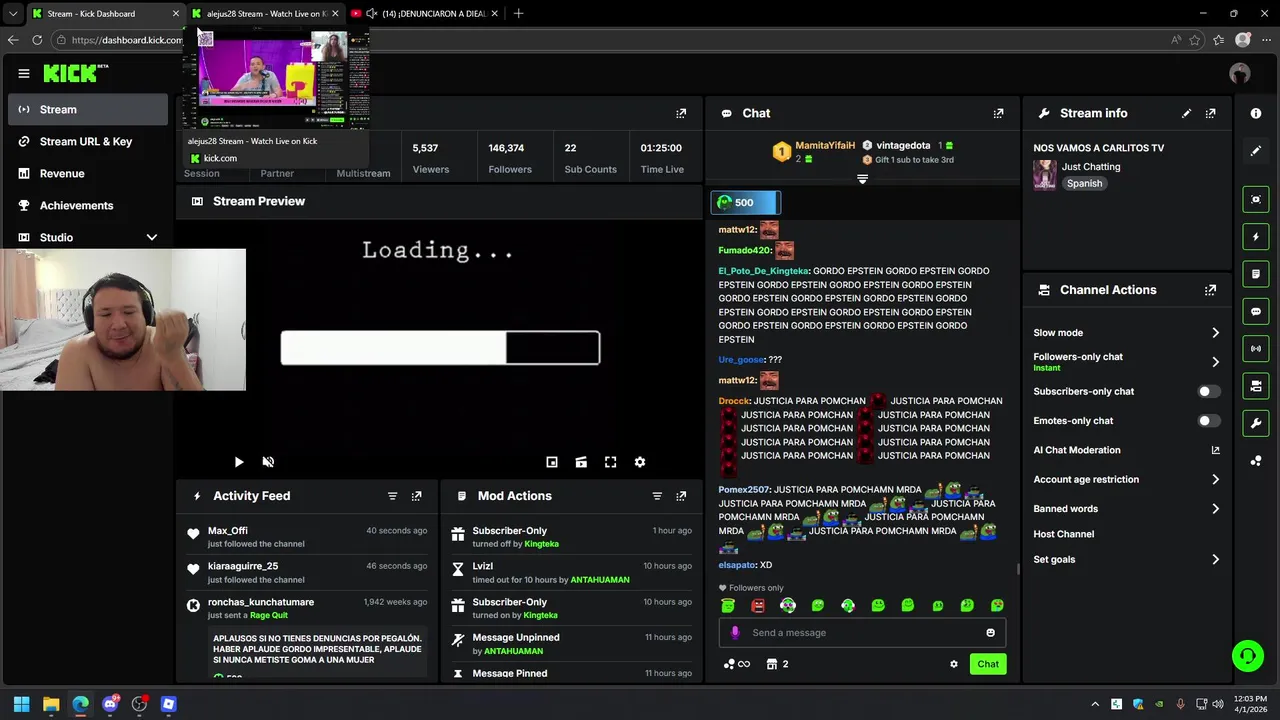Play the stream preview
Image resolution: width=1280 pixels, height=720 pixels.
pos(238,462)
